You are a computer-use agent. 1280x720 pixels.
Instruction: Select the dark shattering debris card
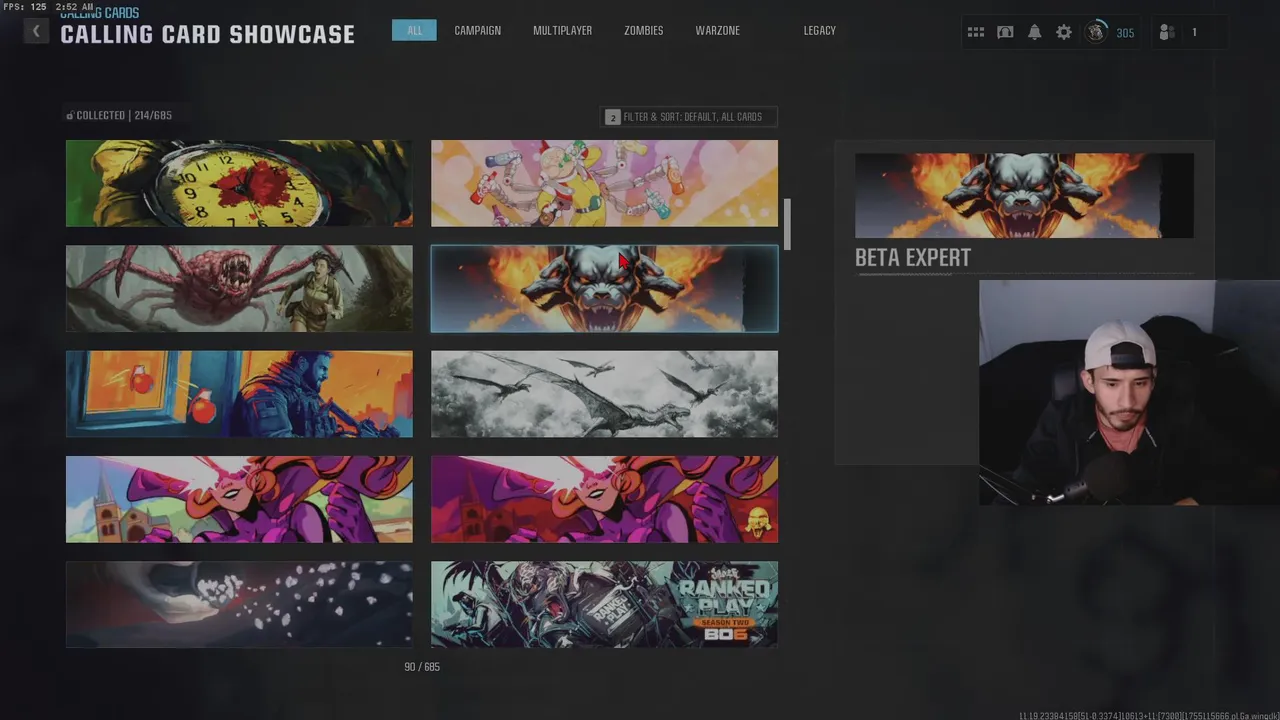(x=239, y=604)
